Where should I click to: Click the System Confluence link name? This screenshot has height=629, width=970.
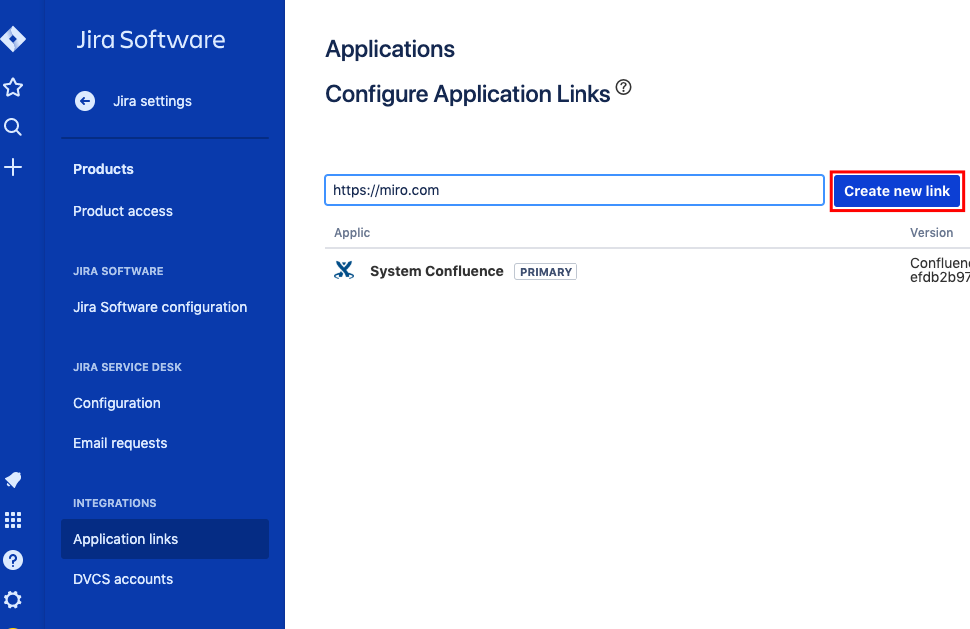437,271
